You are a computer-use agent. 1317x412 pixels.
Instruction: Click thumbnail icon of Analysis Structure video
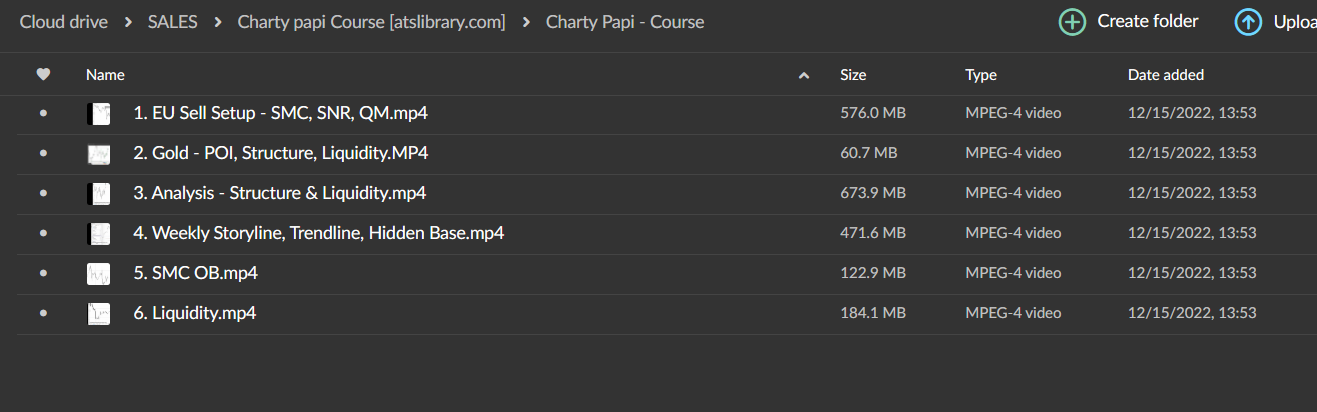98,194
